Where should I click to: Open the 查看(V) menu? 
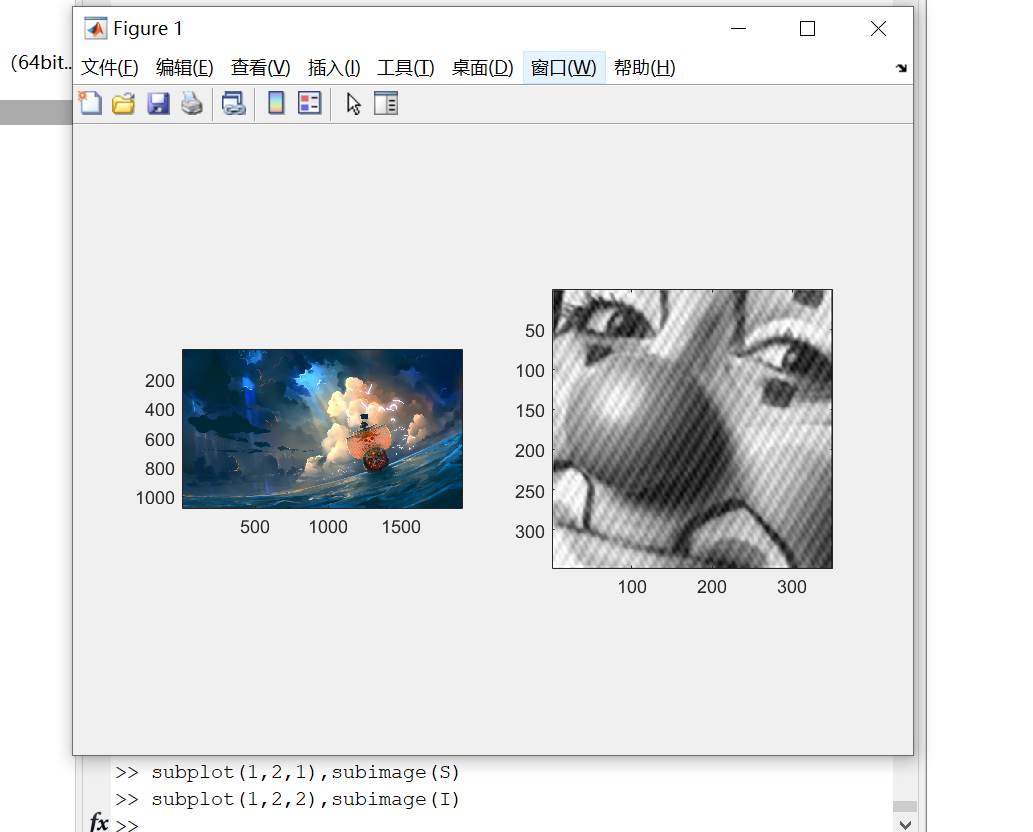coord(260,68)
